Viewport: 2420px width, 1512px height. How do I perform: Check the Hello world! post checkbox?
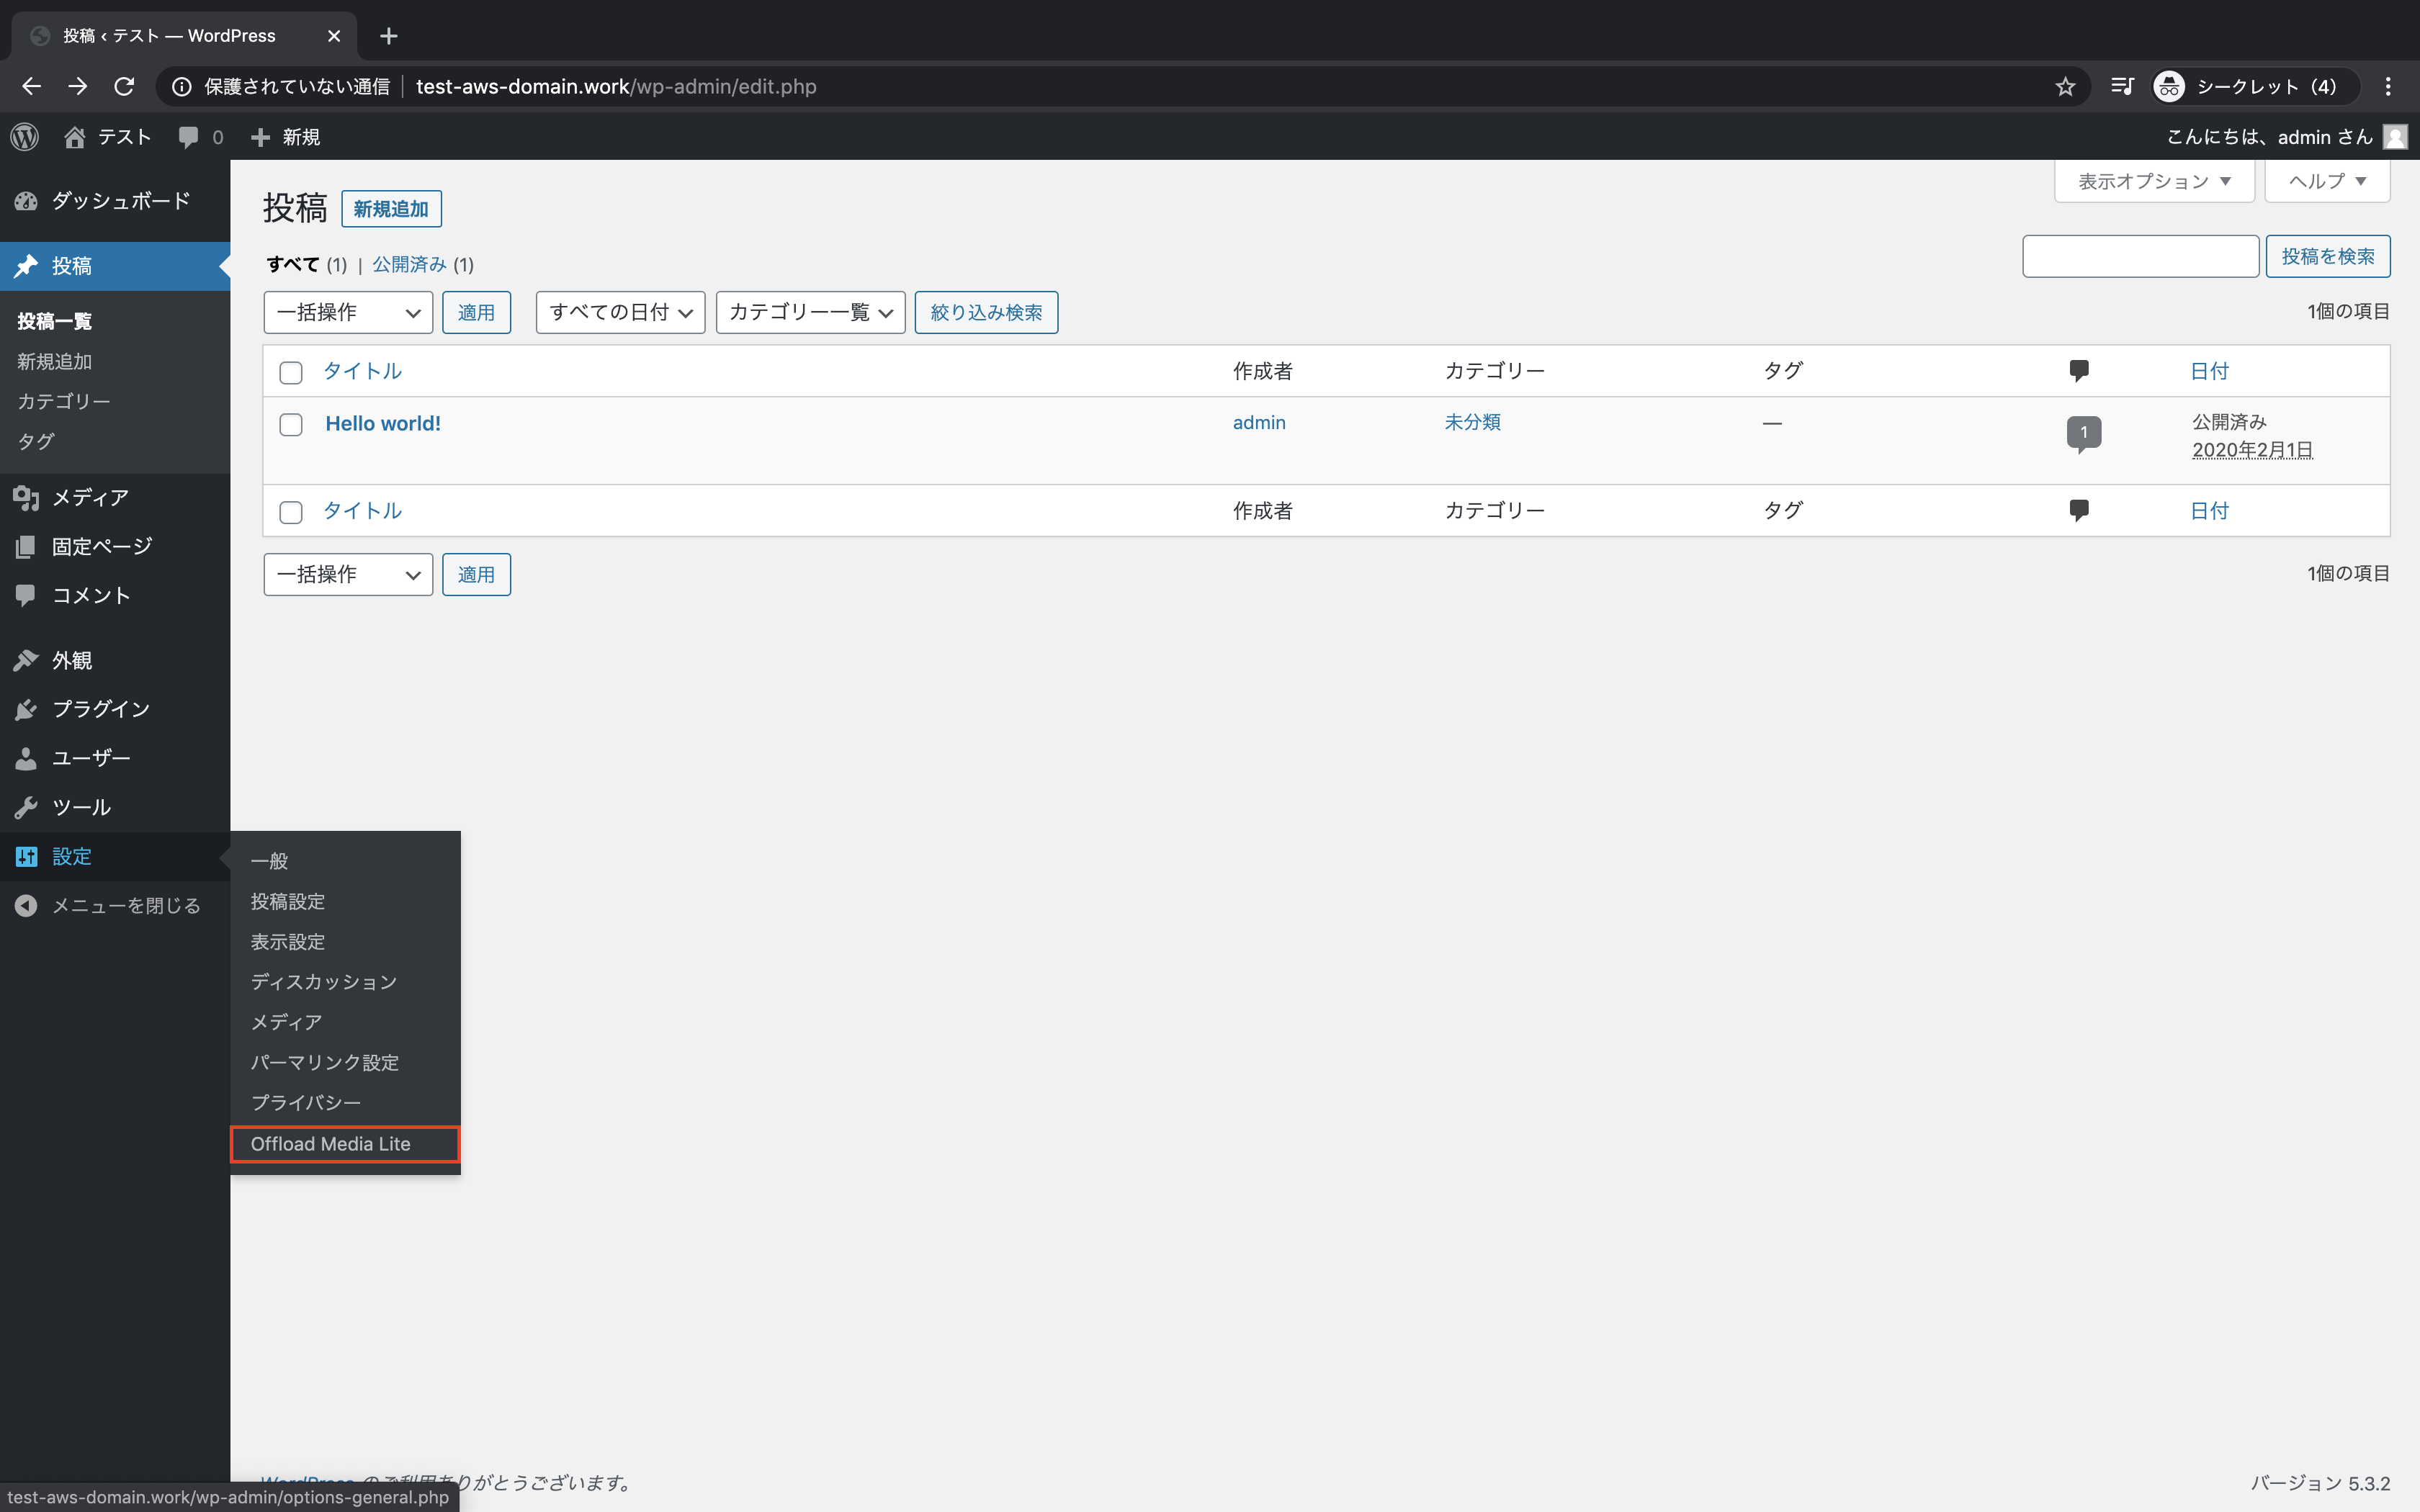[x=291, y=425]
